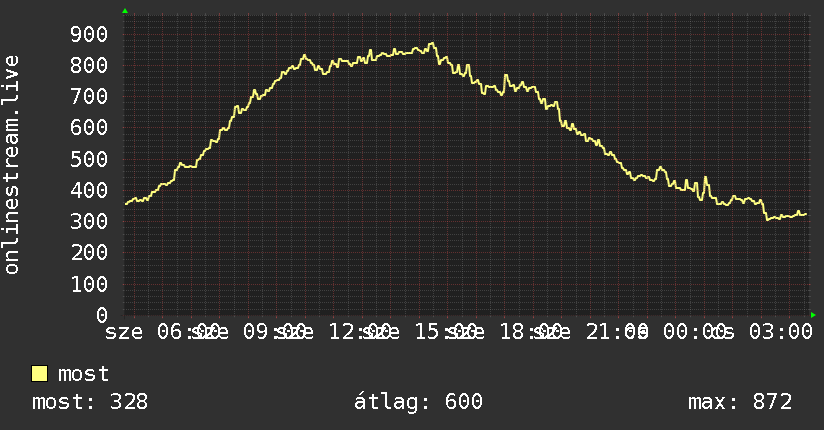
Task: Click the 900 y-axis label
Action: coord(89,34)
